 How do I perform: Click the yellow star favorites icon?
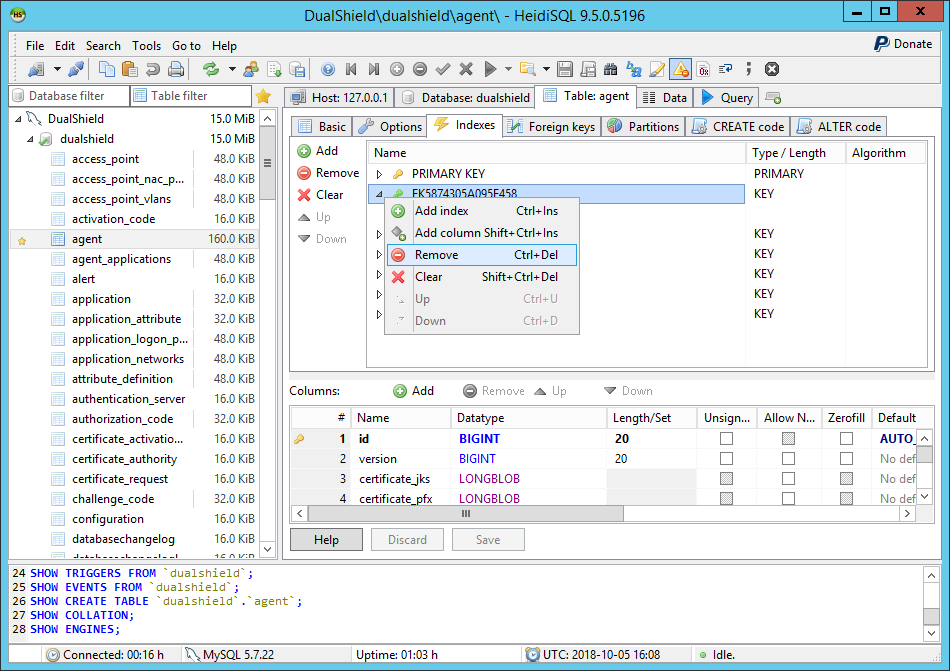tap(263, 96)
